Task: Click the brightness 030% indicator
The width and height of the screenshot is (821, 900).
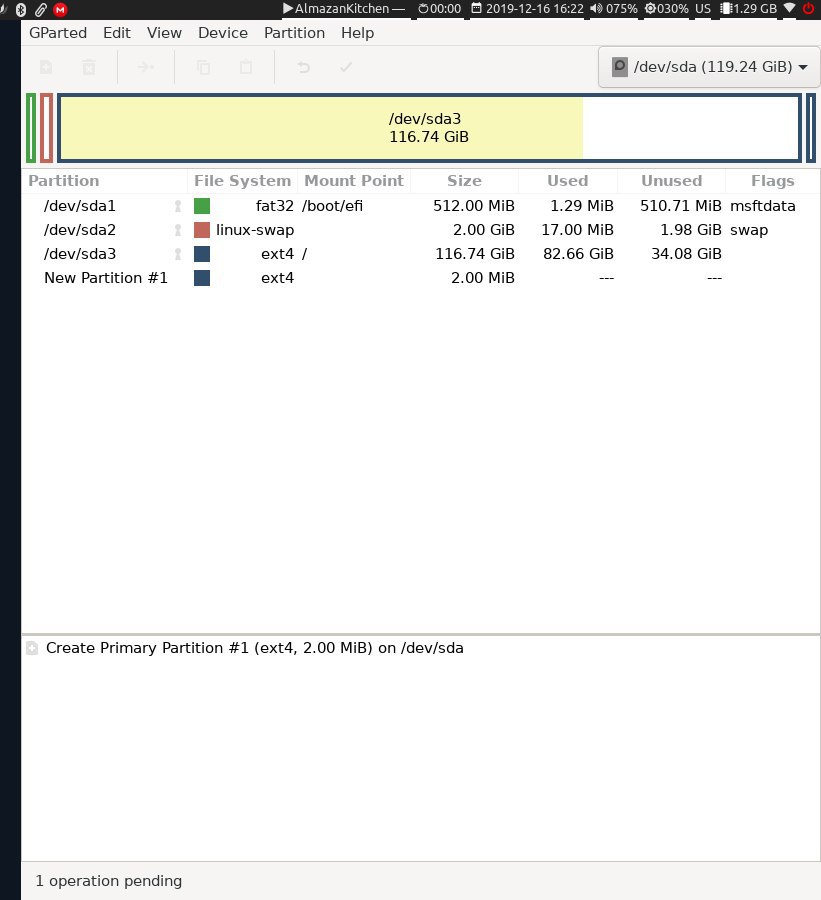Action: (667, 9)
